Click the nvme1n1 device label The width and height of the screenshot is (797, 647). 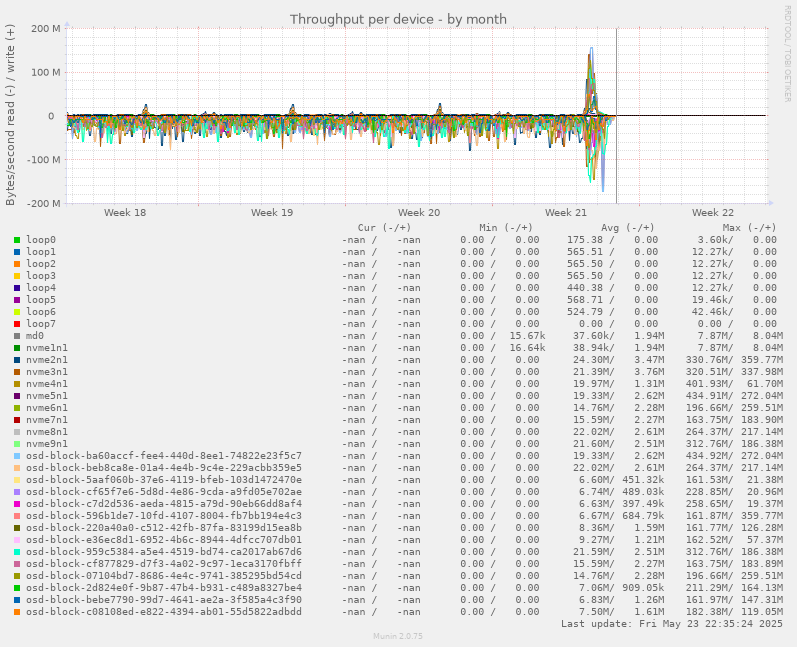coord(47,348)
